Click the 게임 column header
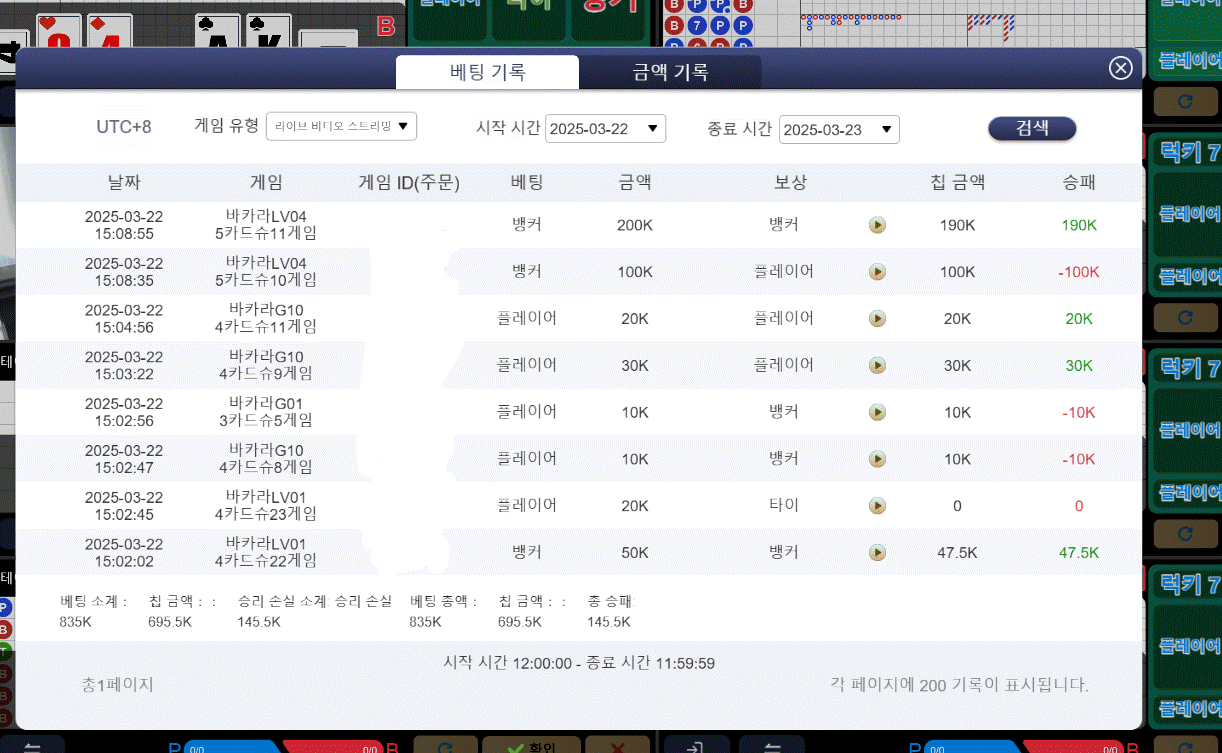Screen dimensions: 1222x753 click(266, 182)
